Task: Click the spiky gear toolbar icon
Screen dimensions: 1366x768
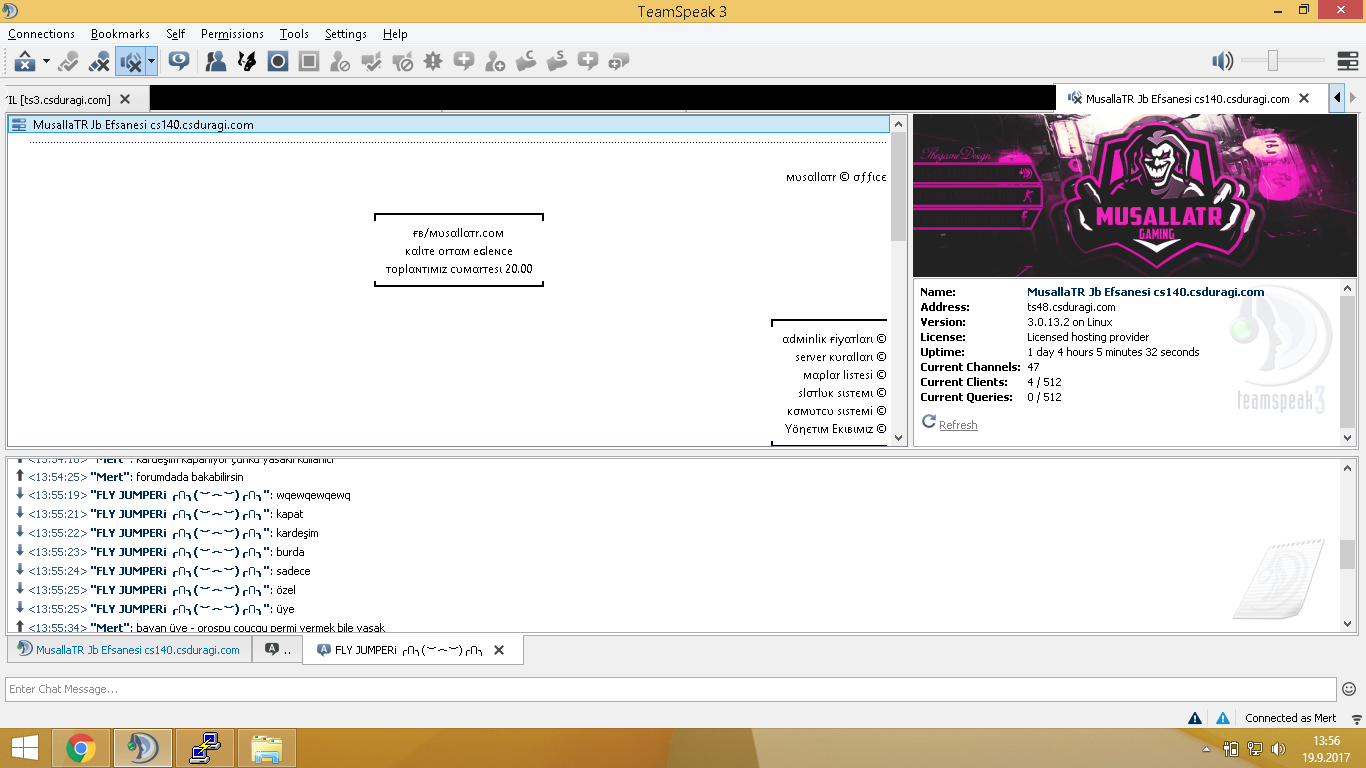Action: [x=433, y=62]
